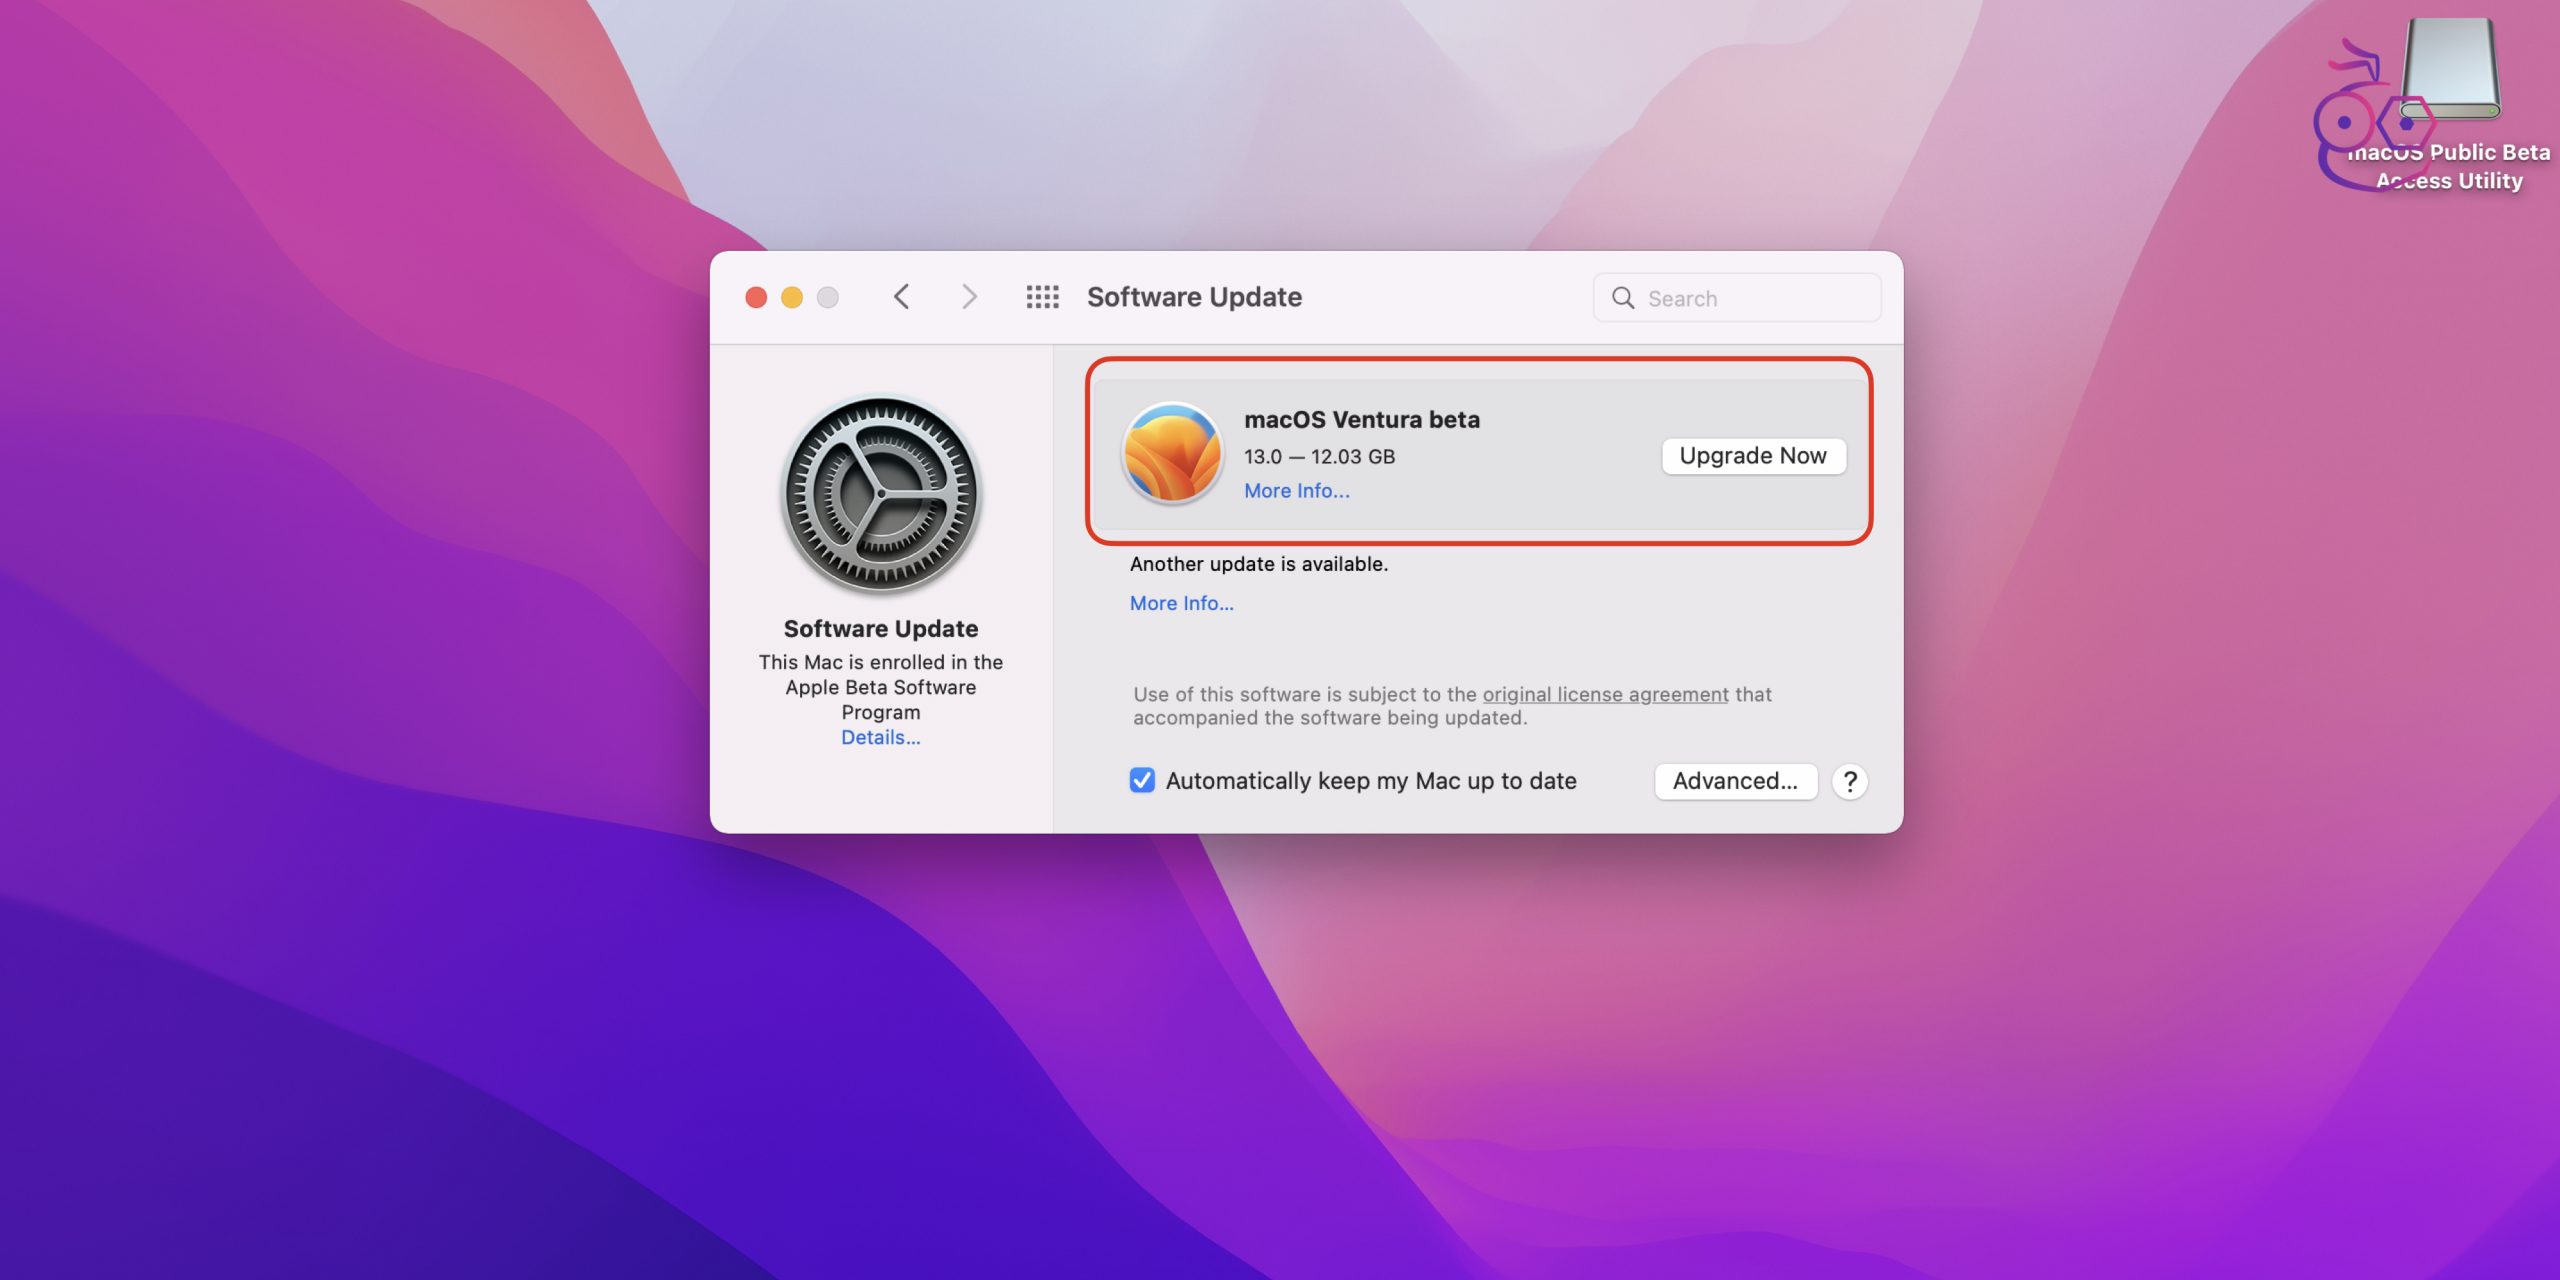Click the Software Update gear icon

881,493
